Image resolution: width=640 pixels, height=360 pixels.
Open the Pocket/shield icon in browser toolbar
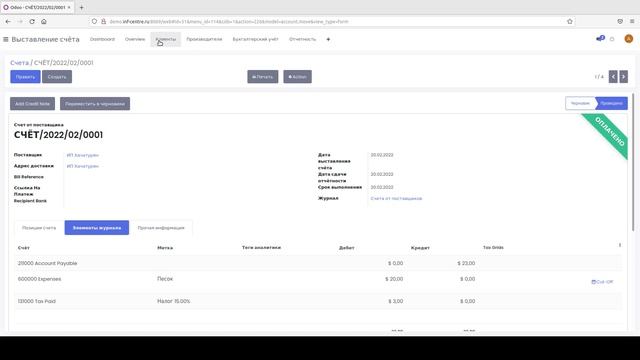(x=620, y=21)
